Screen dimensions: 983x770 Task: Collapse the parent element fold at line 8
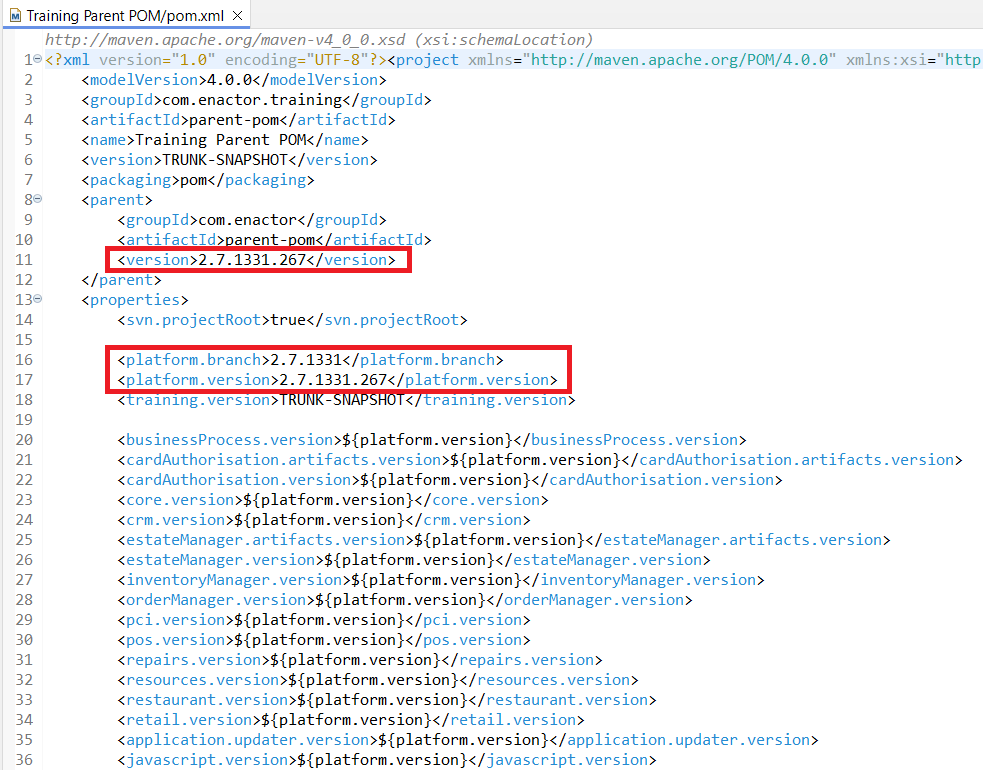[37, 199]
